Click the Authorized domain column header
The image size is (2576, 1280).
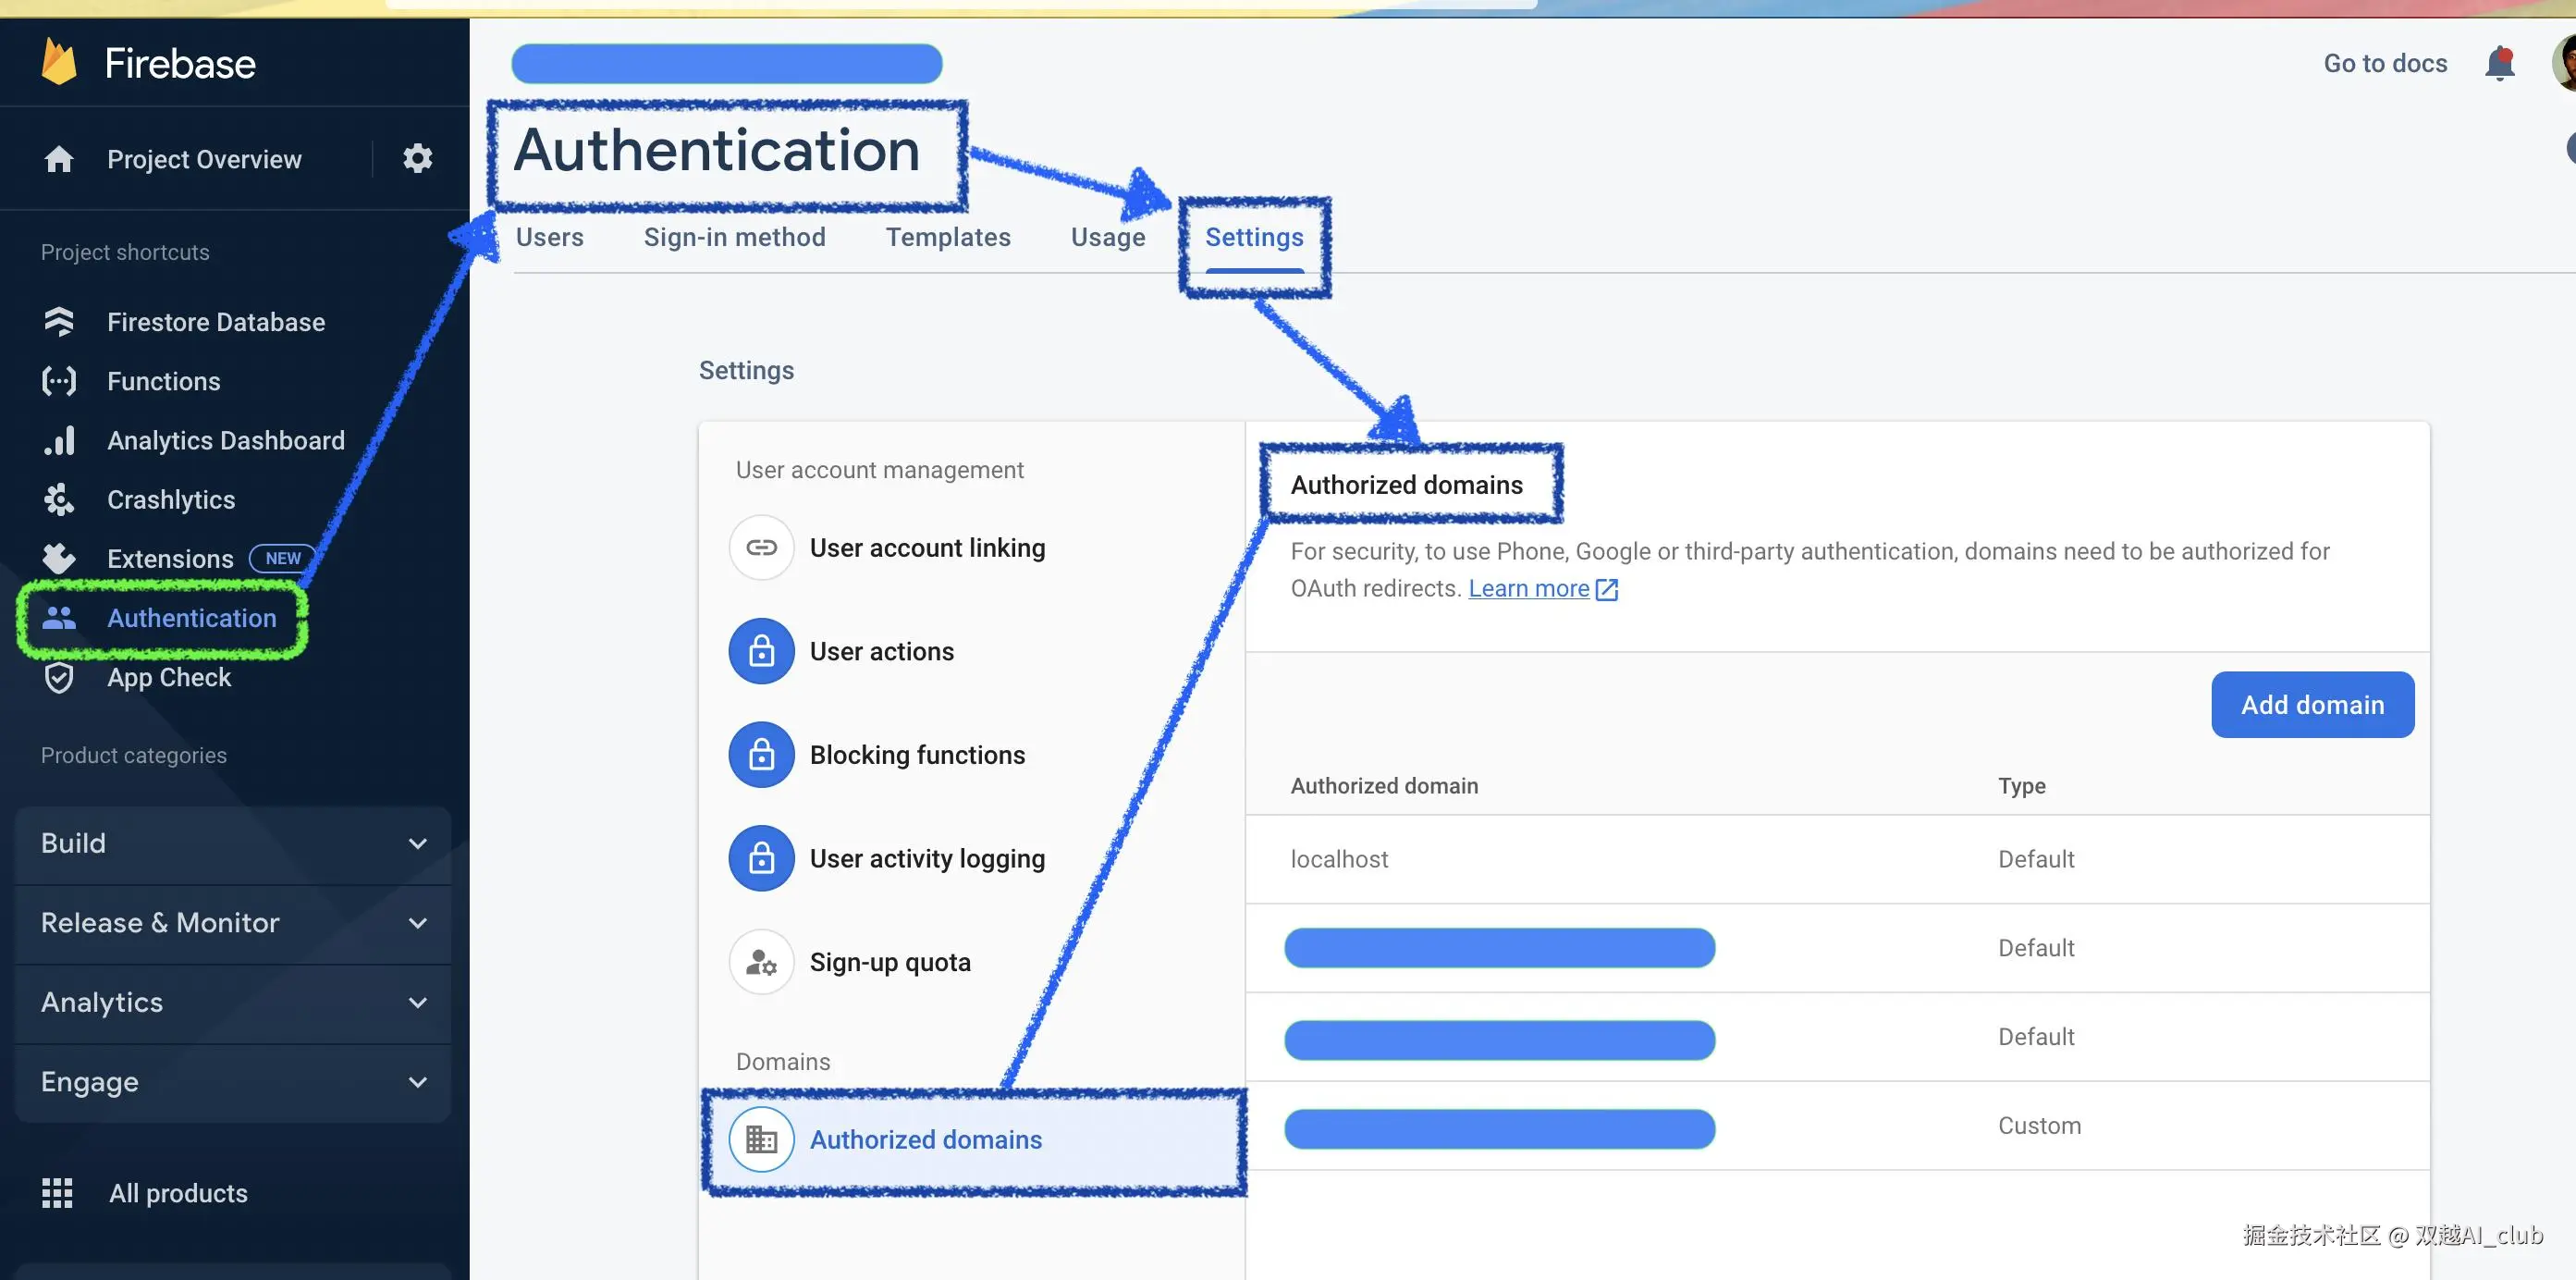1384,786
